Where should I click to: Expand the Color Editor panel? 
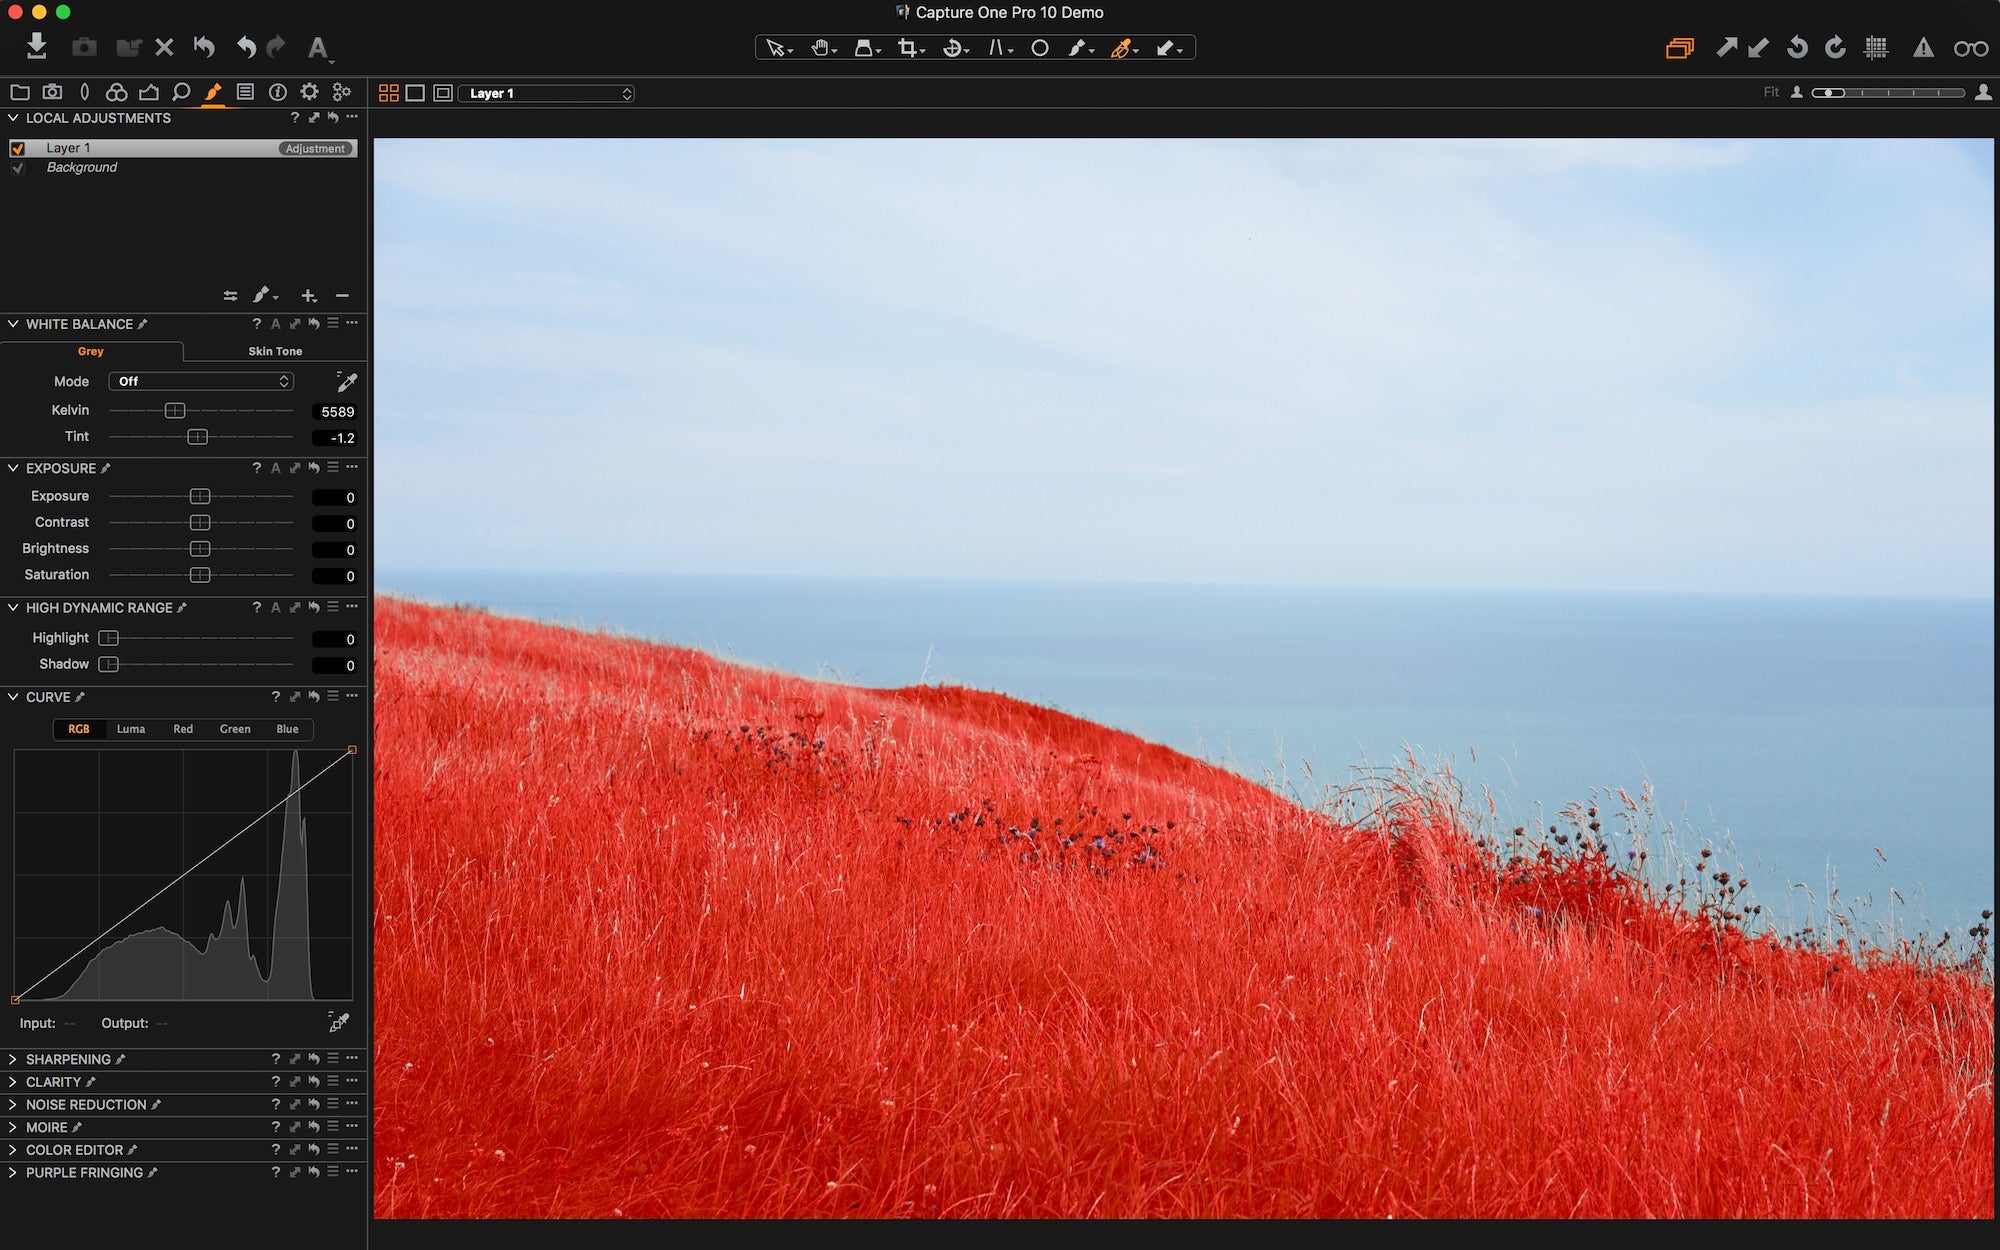pyautogui.click(x=13, y=1150)
